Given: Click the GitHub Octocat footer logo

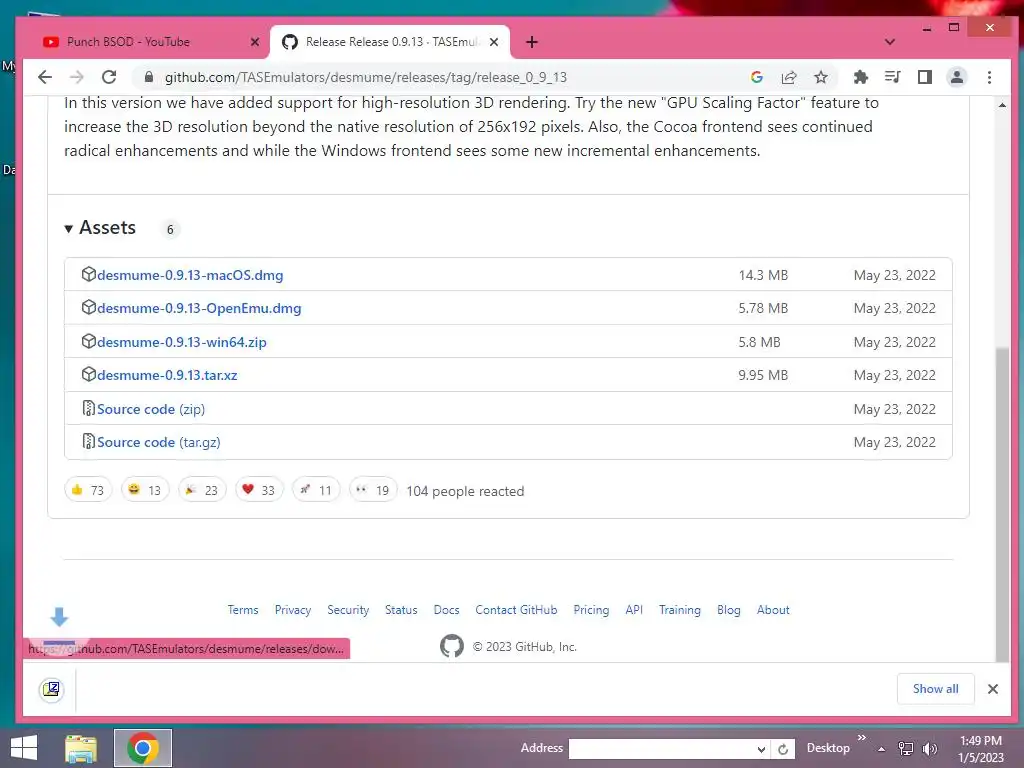Looking at the screenshot, I should (x=451, y=647).
